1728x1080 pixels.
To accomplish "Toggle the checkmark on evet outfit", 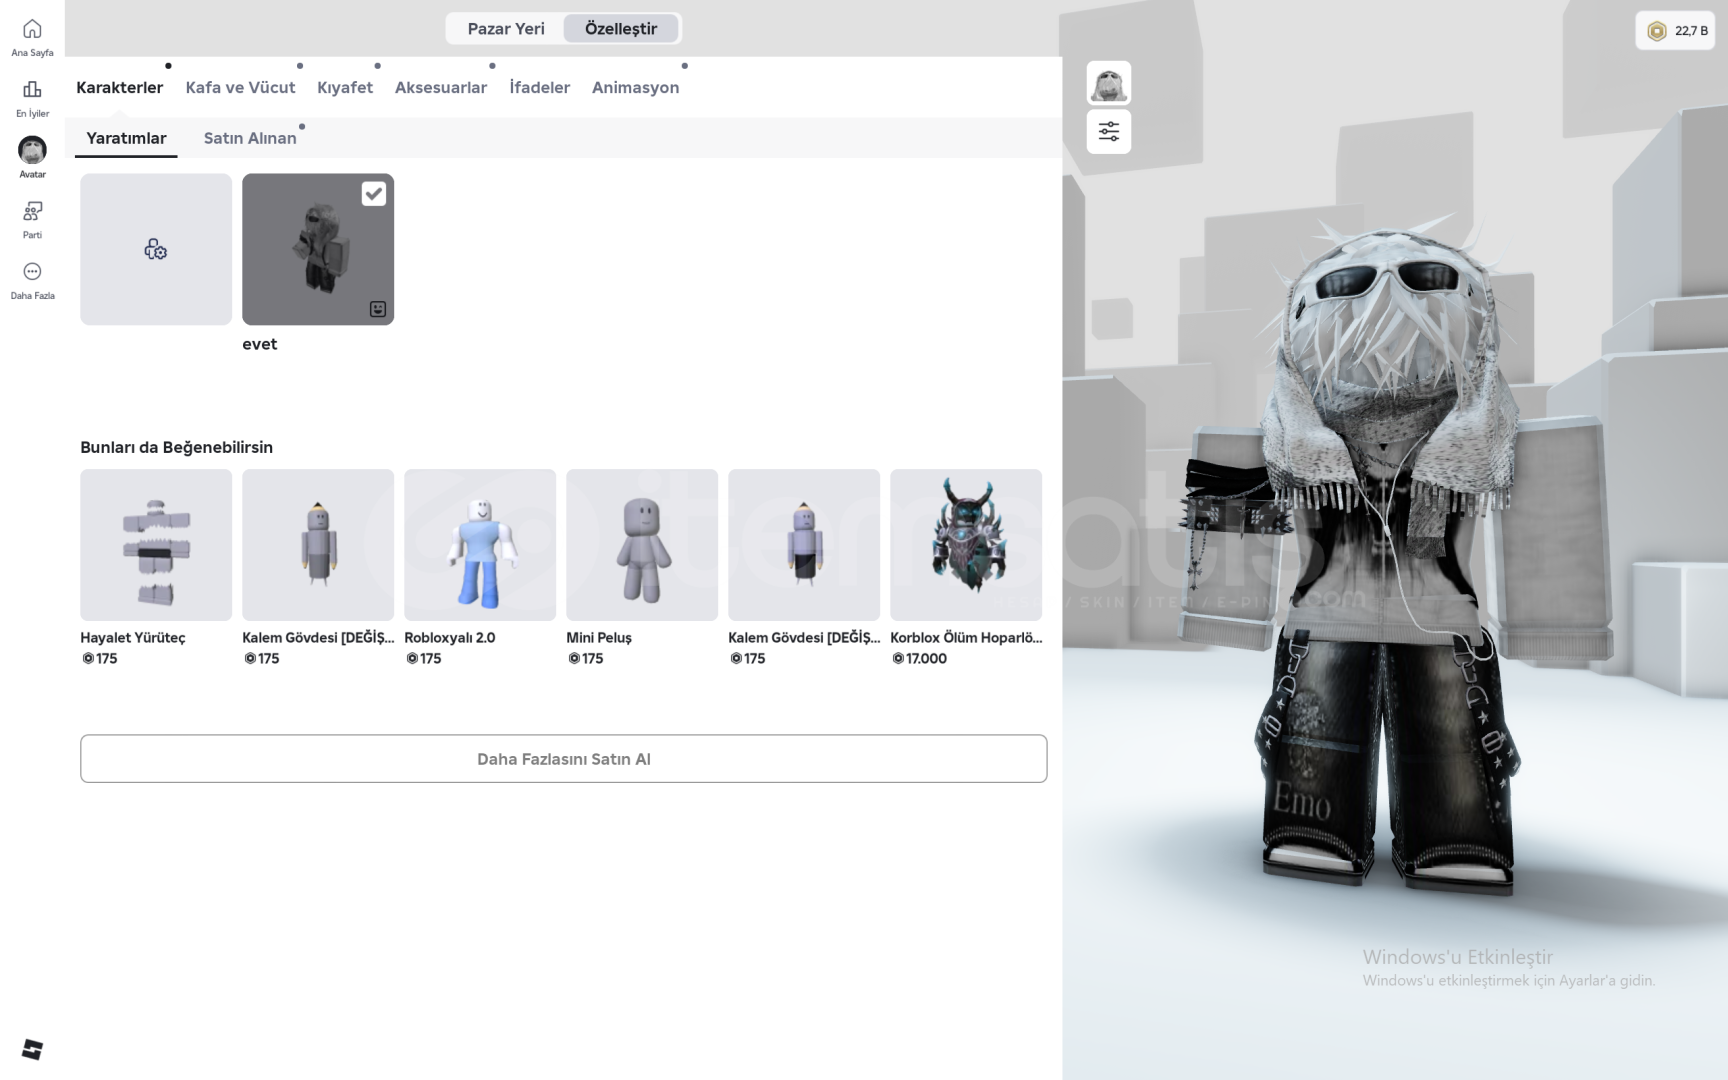I will coord(374,194).
